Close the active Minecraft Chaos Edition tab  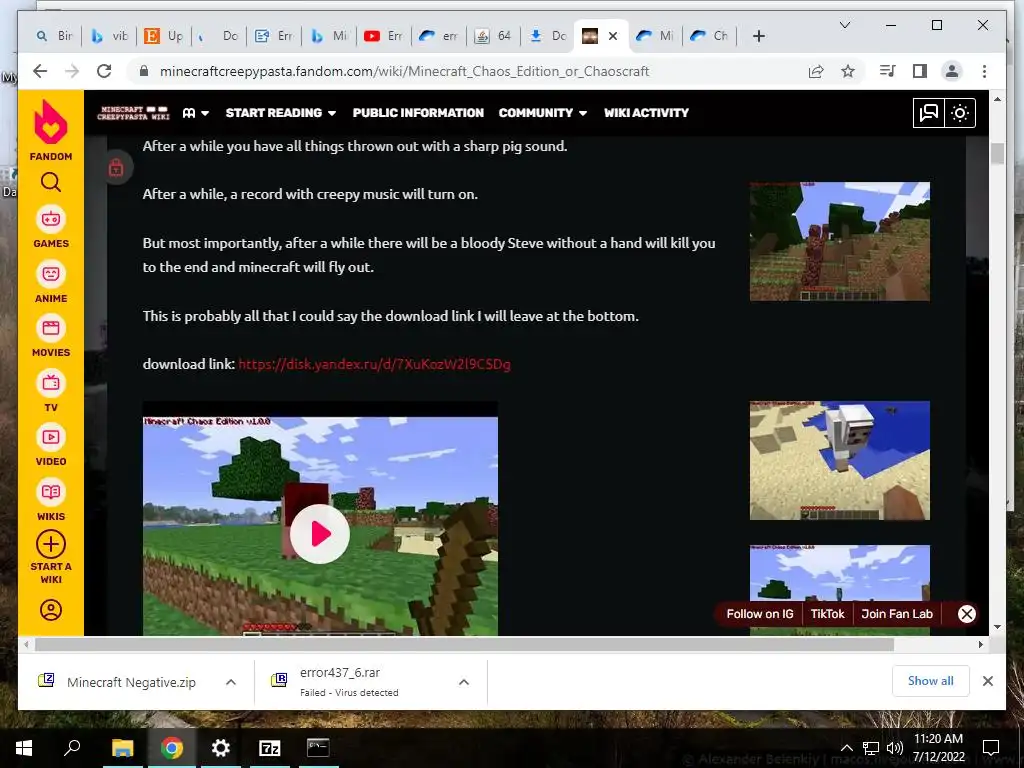(x=613, y=36)
